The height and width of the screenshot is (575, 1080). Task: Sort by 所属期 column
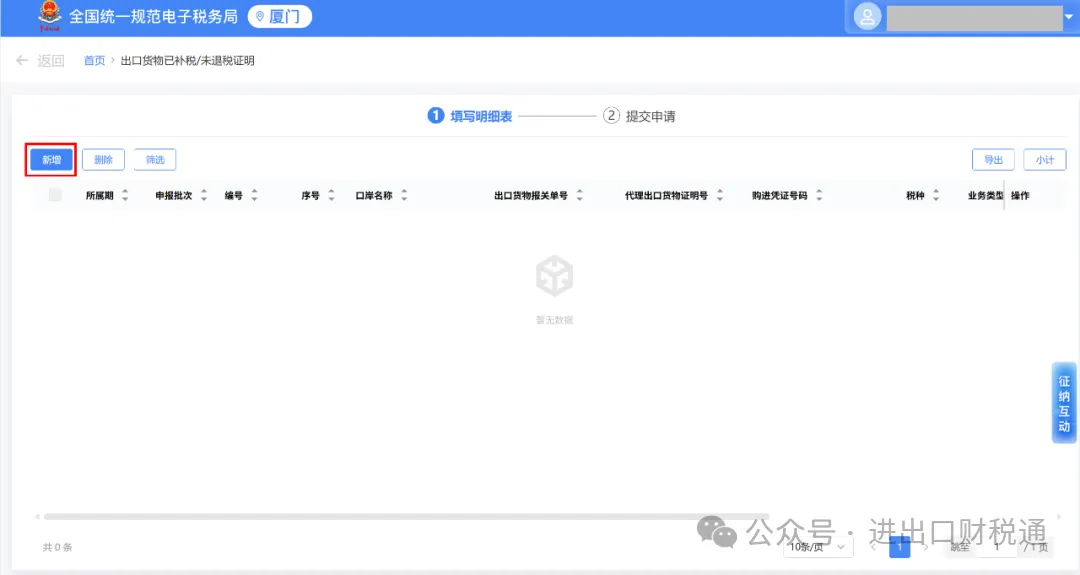(125, 196)
